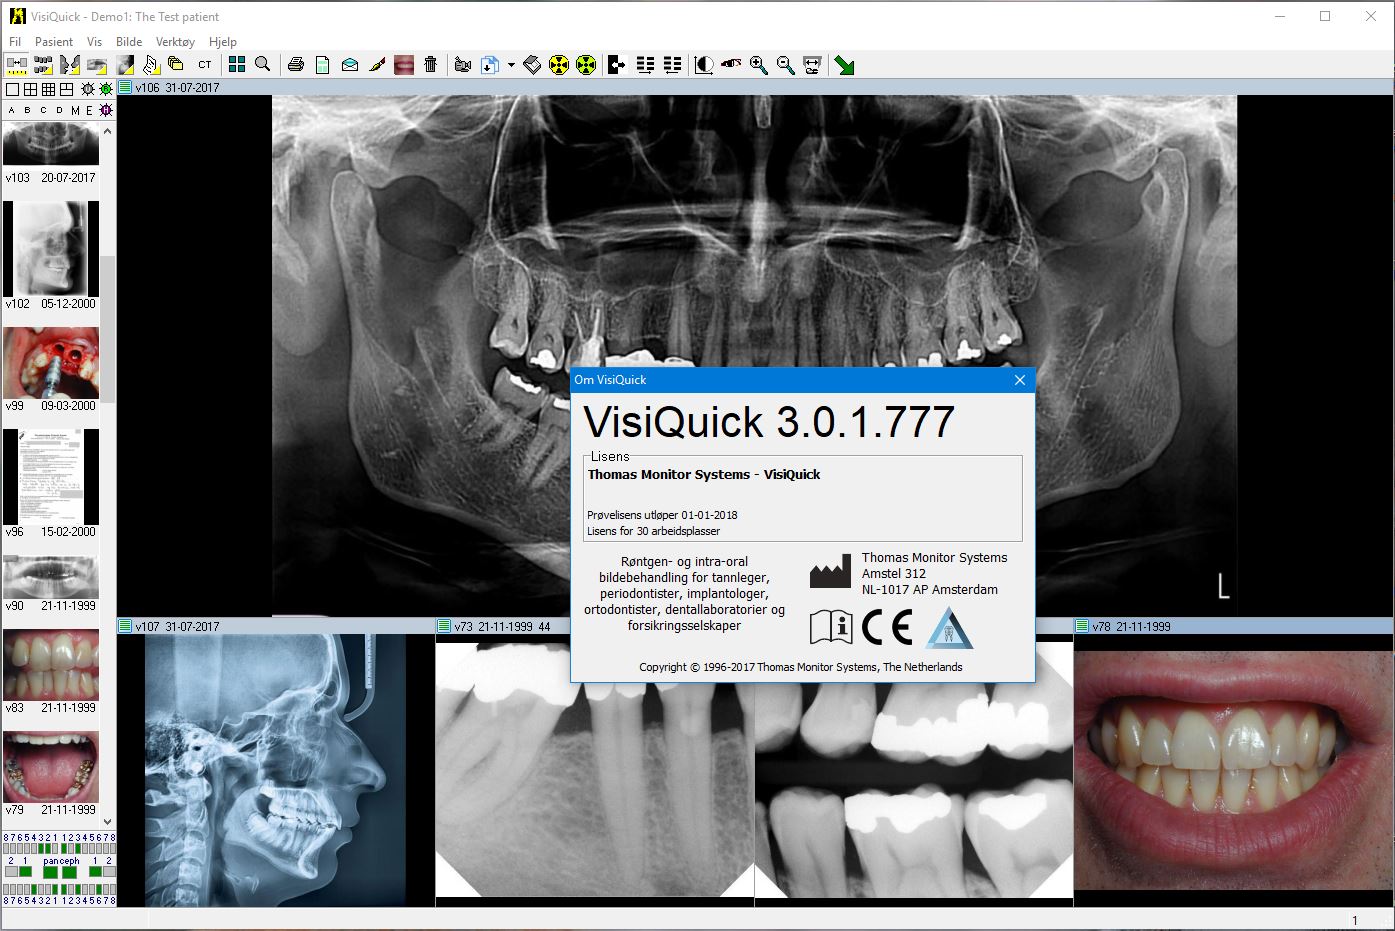Toggle filter letter E
Viewport: 1395px width, 931px height.
coord(89,110)
